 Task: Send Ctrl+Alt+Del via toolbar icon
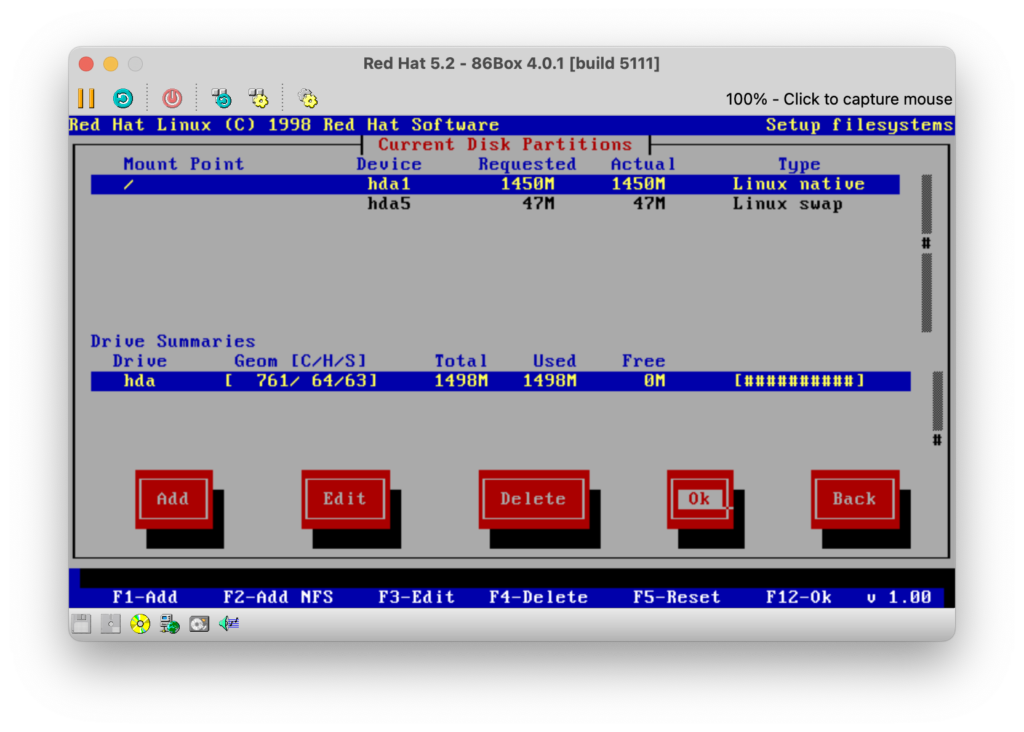tap(222, 99)
